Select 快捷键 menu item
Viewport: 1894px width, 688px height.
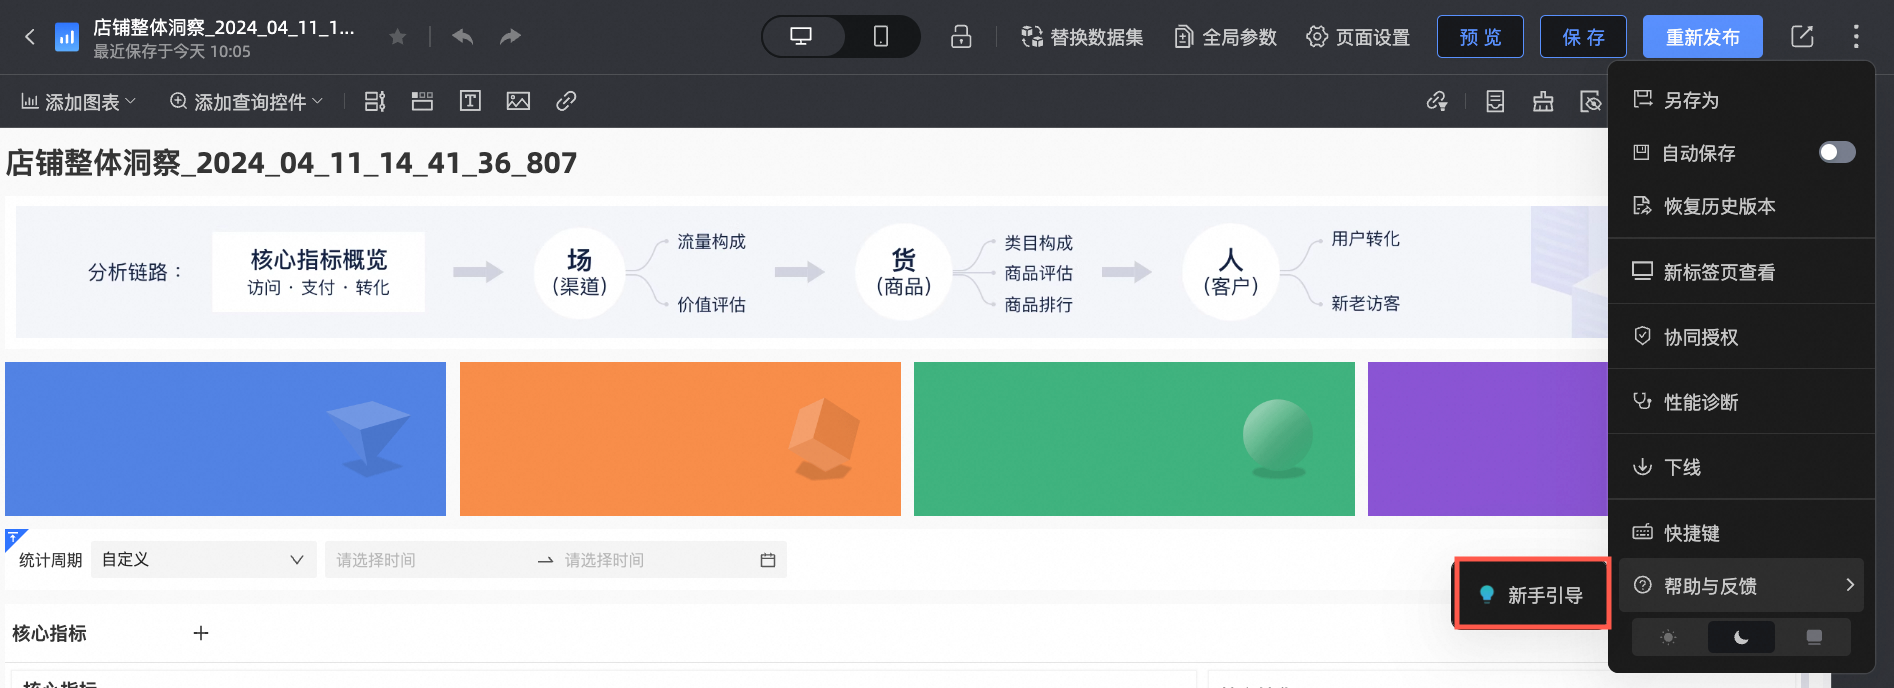pyautogui.click(x=1741, y=533)
